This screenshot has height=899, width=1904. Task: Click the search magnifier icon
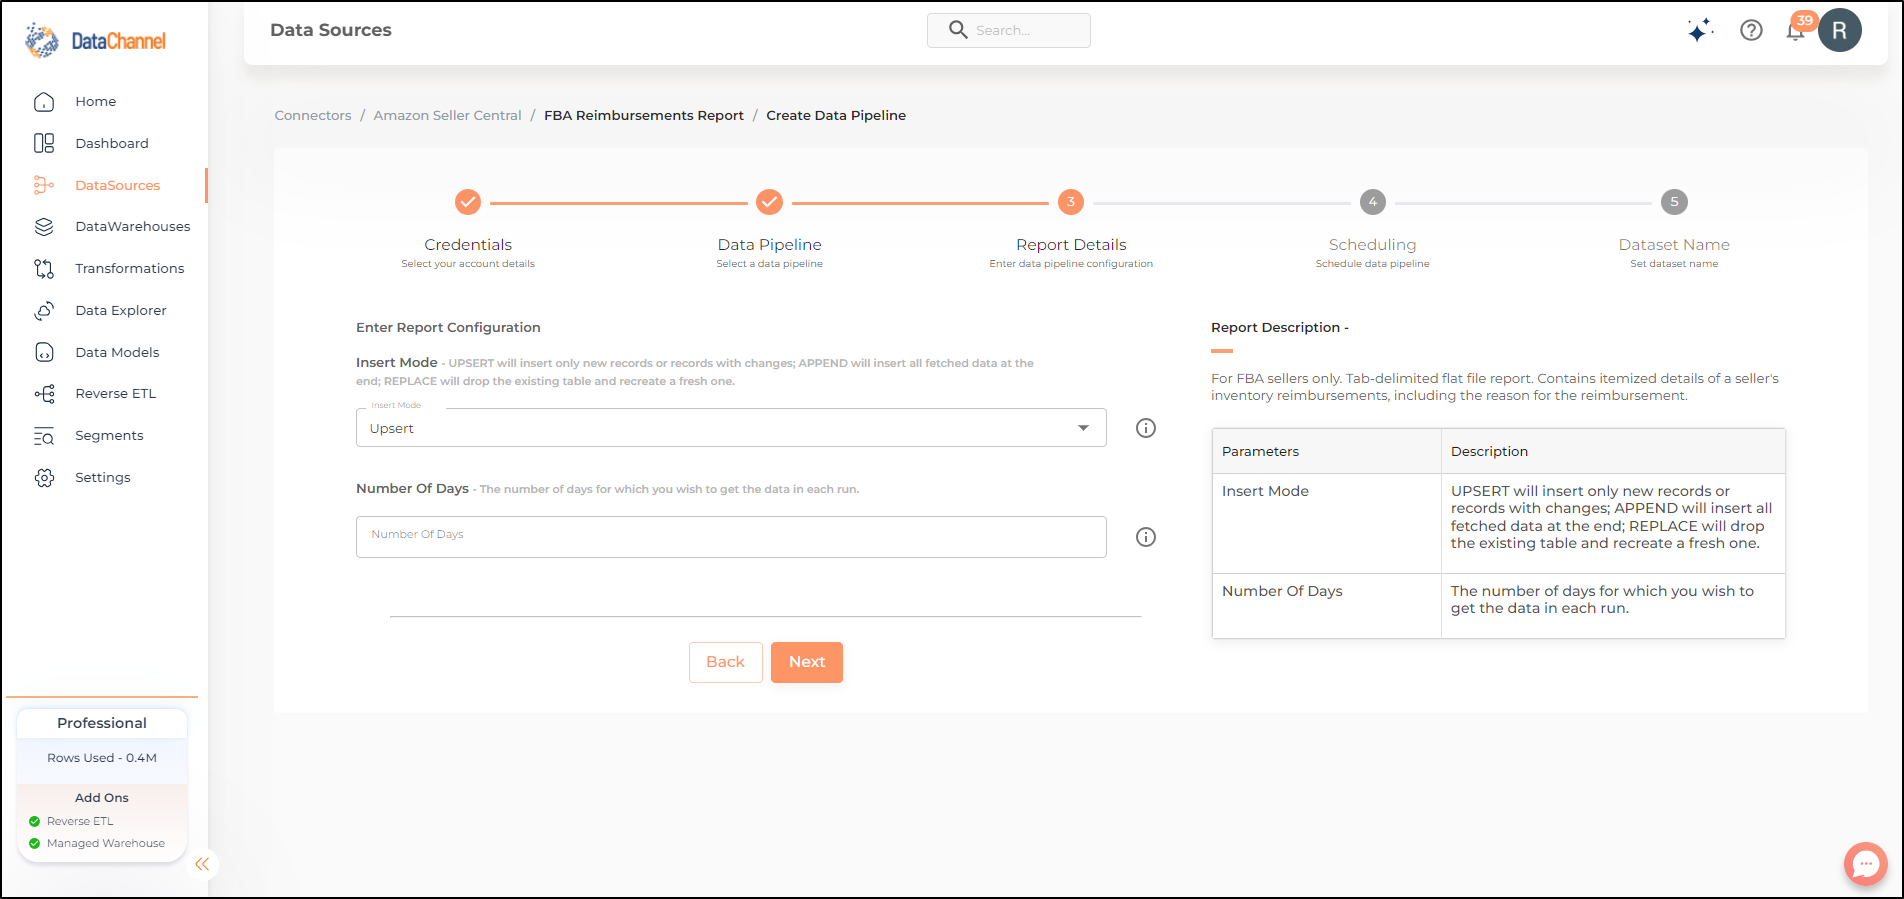(x=958, y=30)
